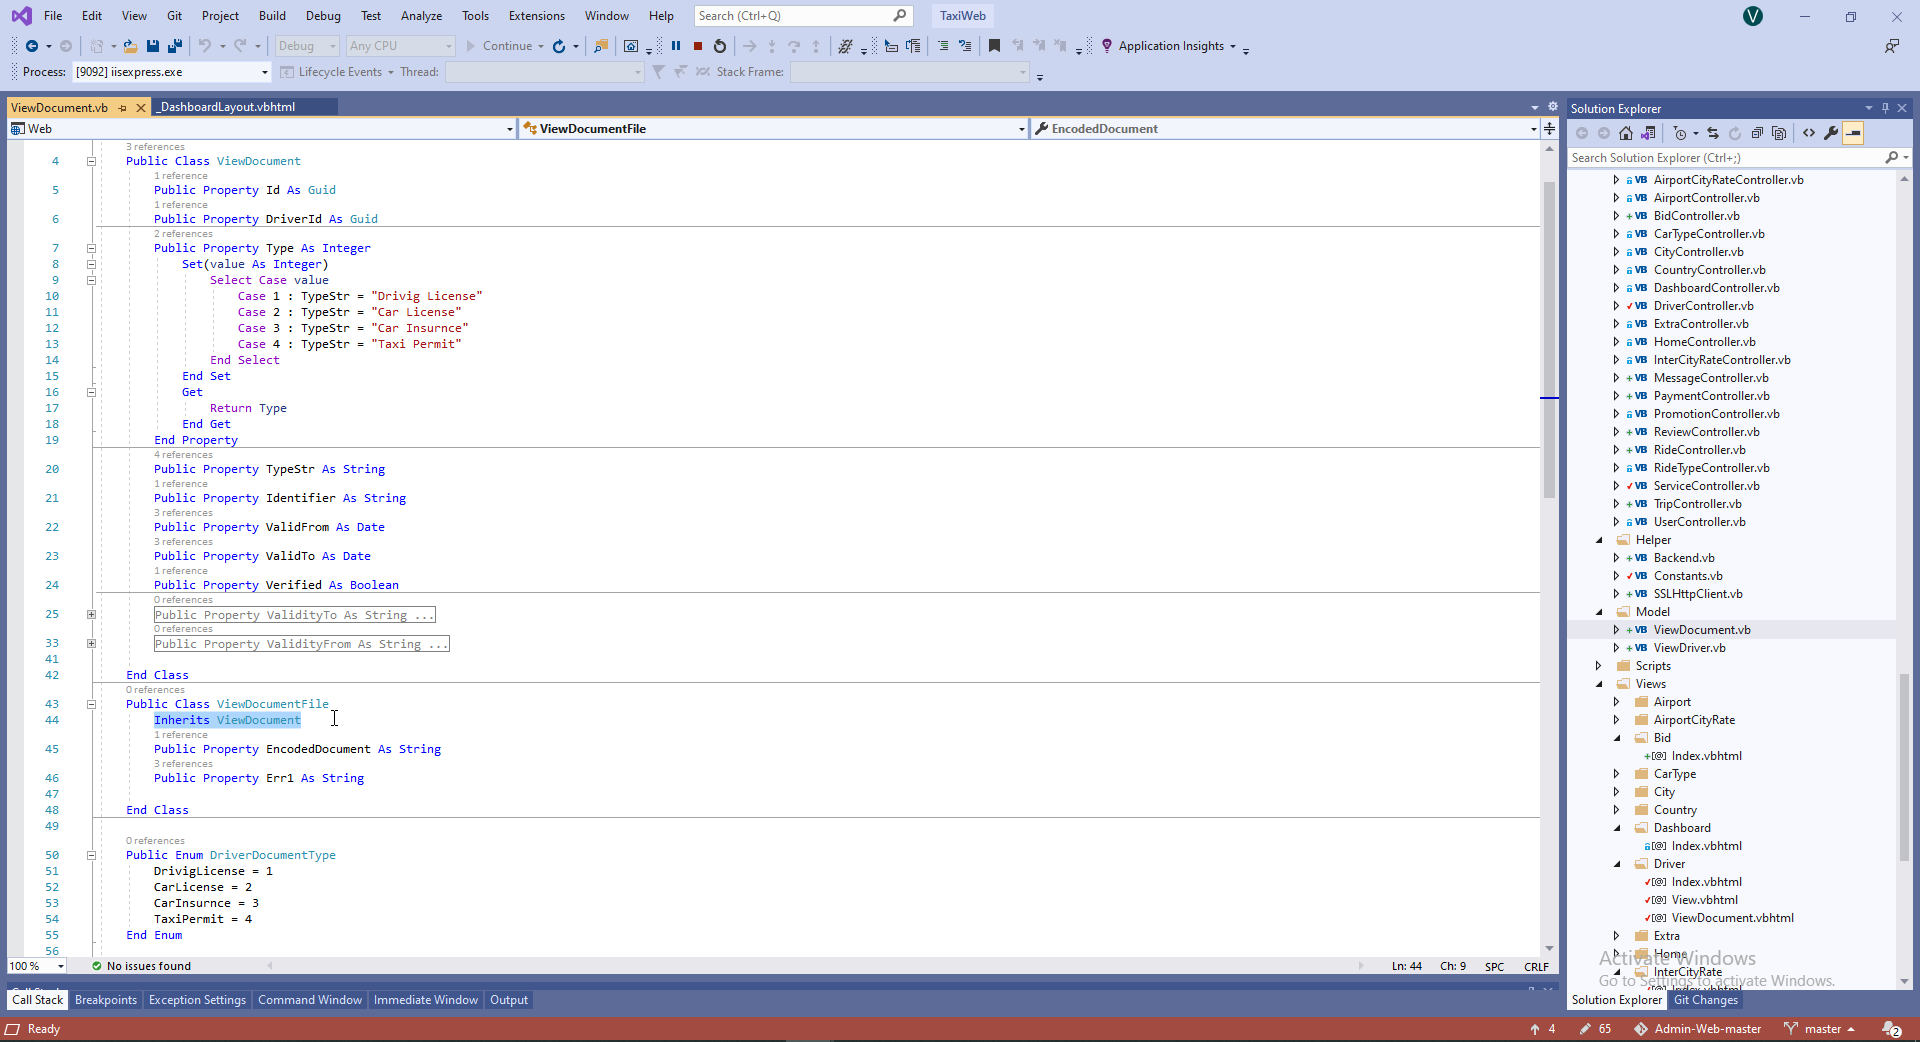Click the Browser refresh icon next to Continue

[x=559, y=46]
